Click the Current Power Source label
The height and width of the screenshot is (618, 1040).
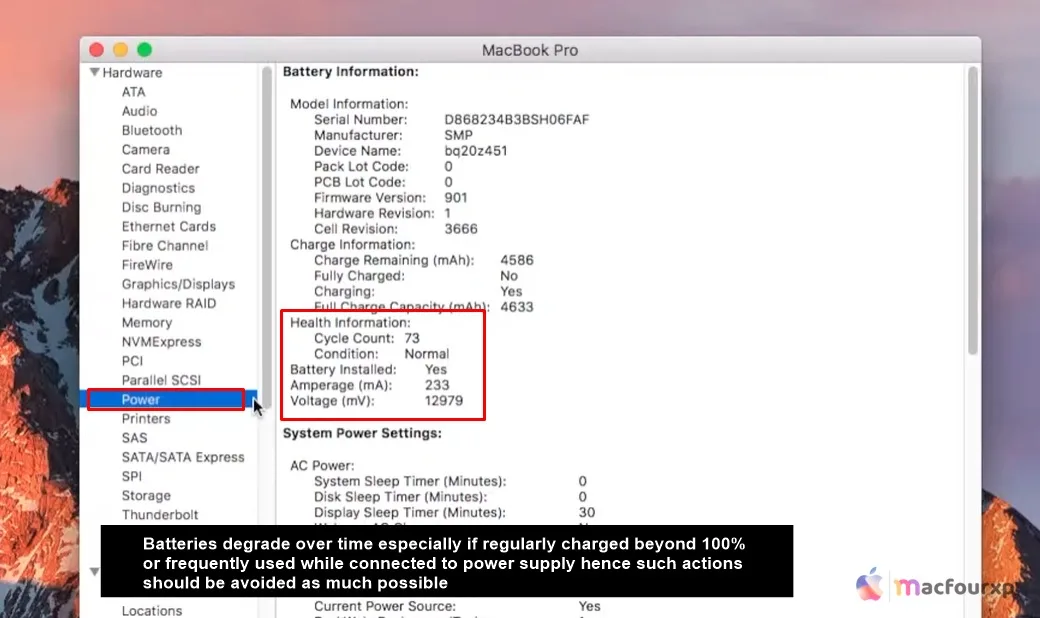click(x=385, y=606)
